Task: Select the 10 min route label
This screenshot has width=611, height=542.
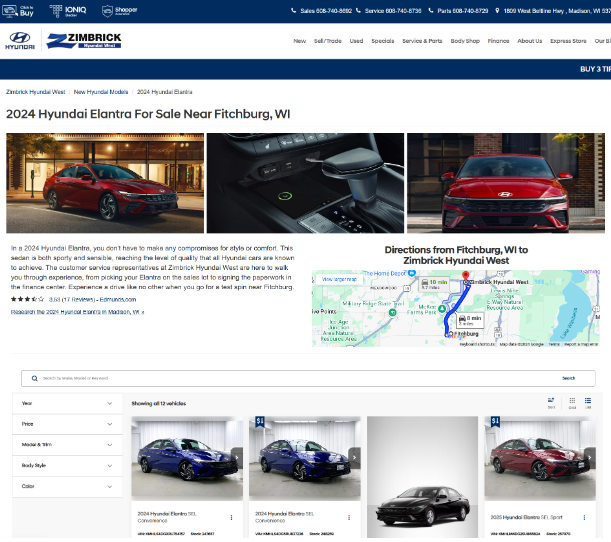Action: (x=434, y=284)
